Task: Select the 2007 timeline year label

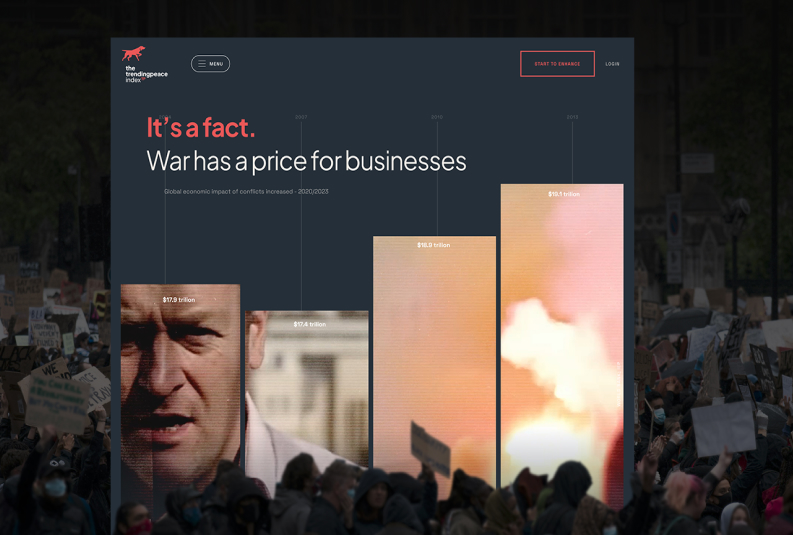Action: [301, 117]
